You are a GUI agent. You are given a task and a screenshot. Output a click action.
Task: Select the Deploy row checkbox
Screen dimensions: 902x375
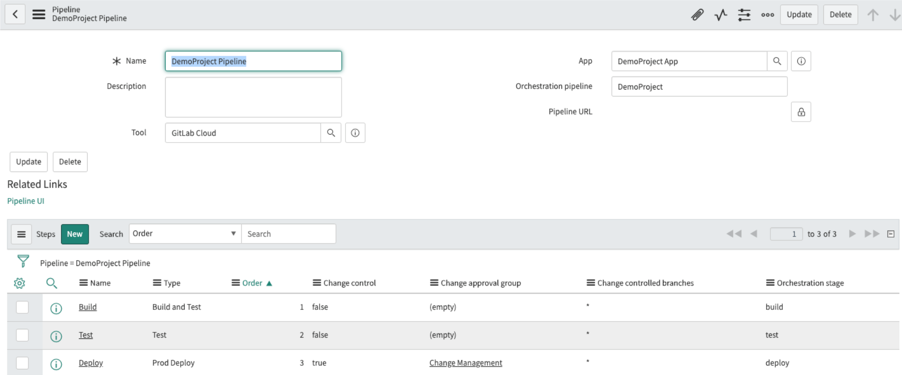pos(22,363)
